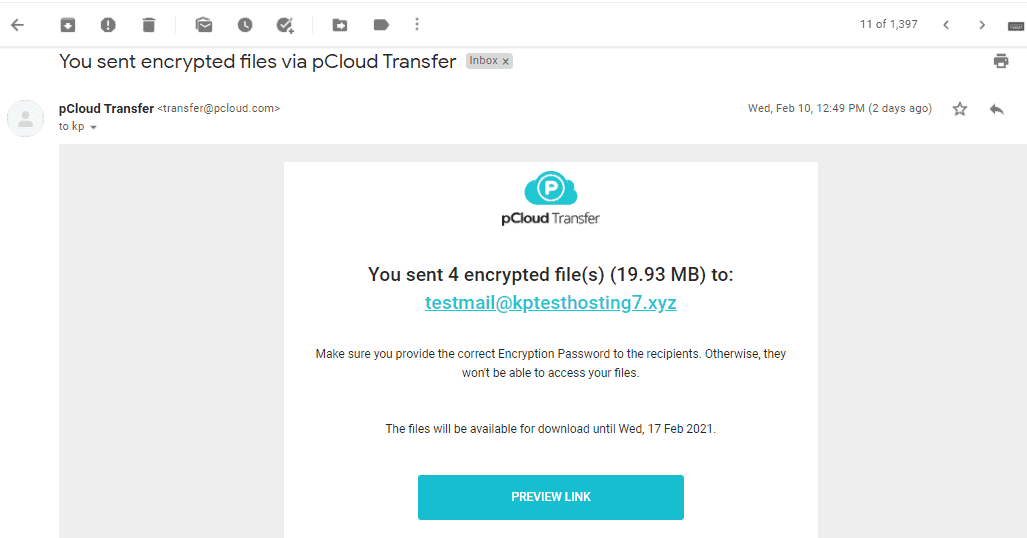
Task: Remove the Inbox label from the email
Action: [x=506, y=61]
